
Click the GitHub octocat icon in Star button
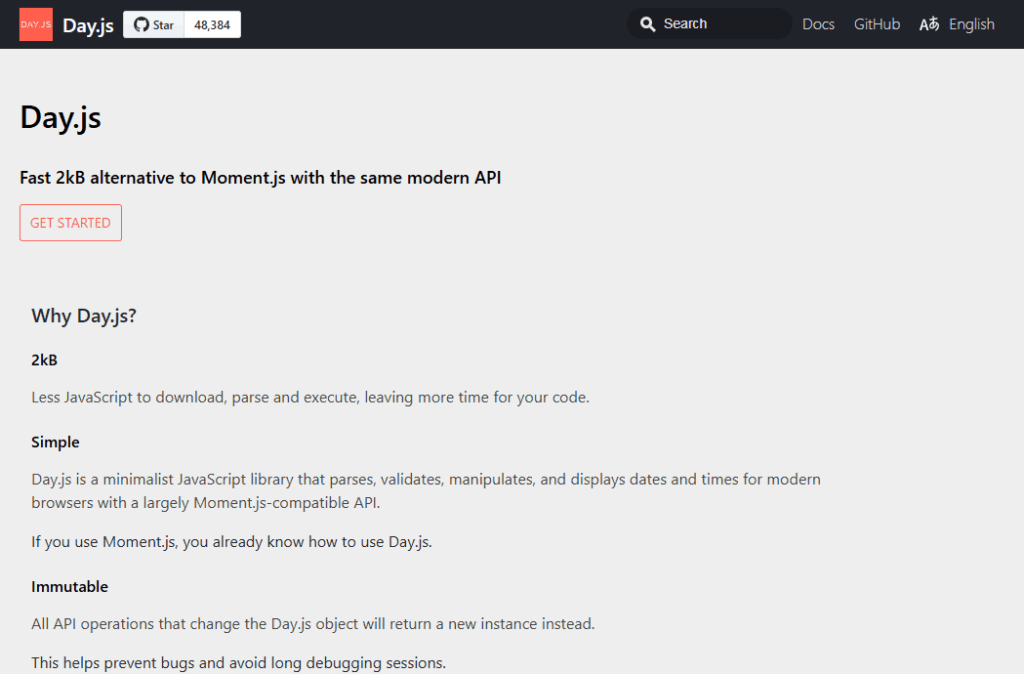pos(140,25)
